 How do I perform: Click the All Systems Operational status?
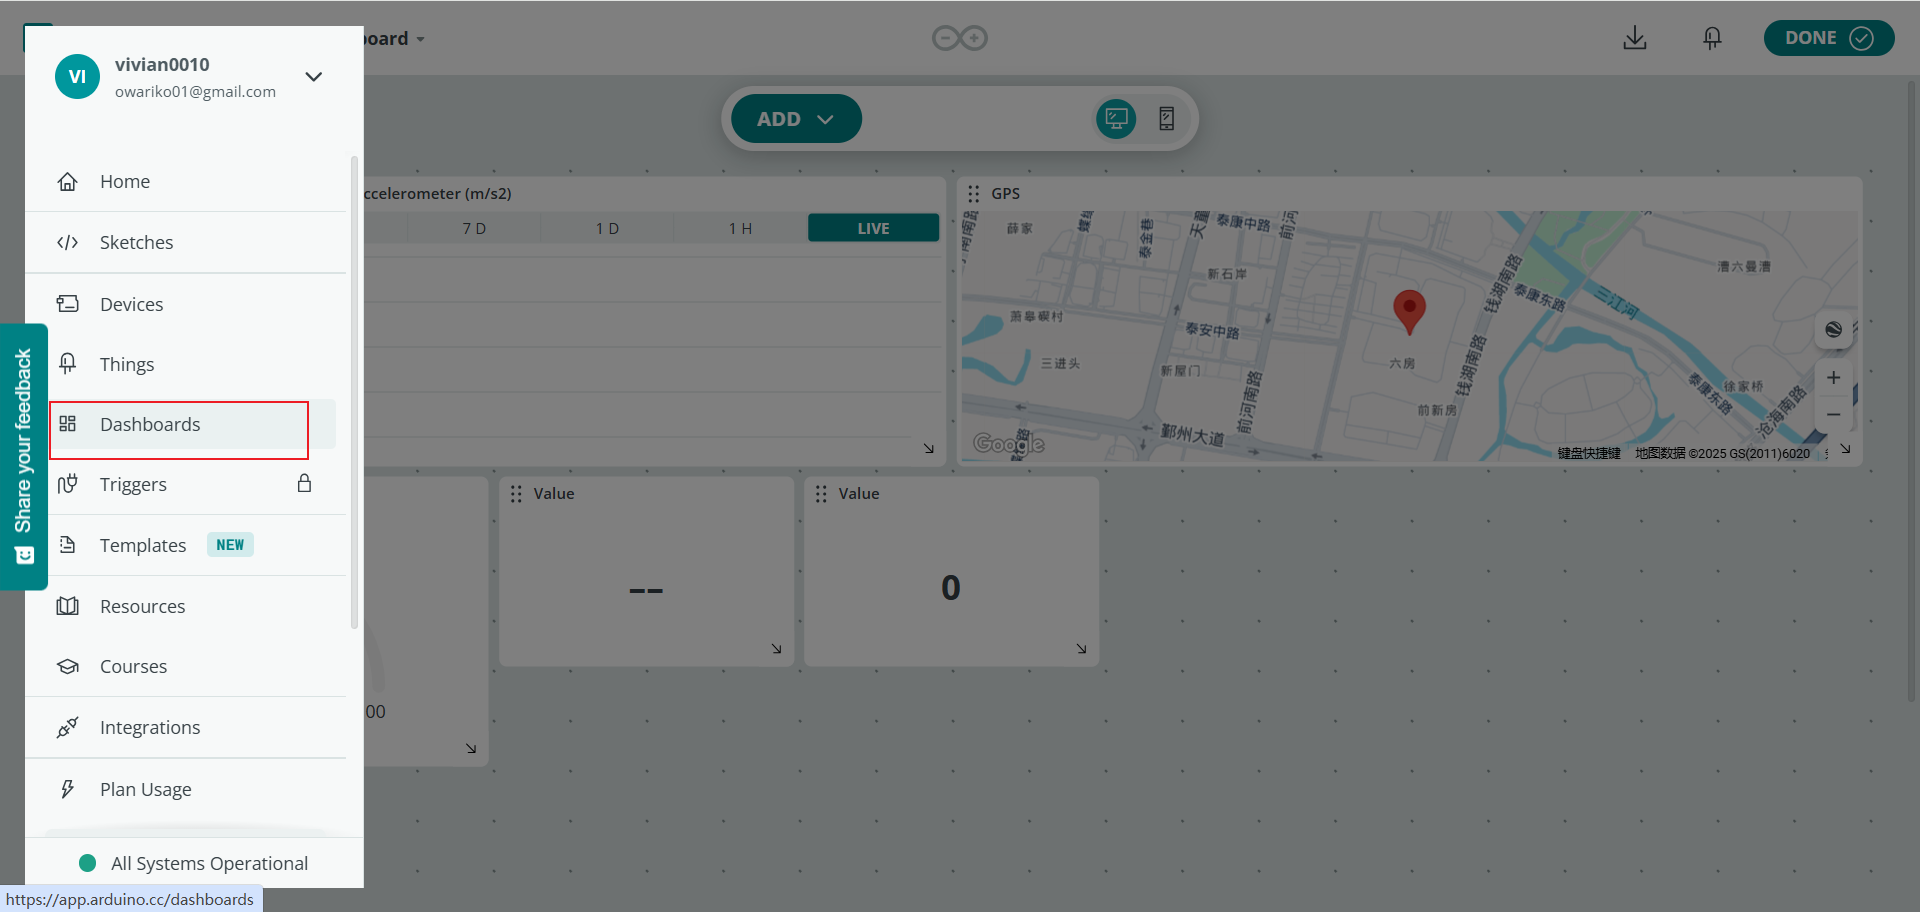(x=193, y=863)
